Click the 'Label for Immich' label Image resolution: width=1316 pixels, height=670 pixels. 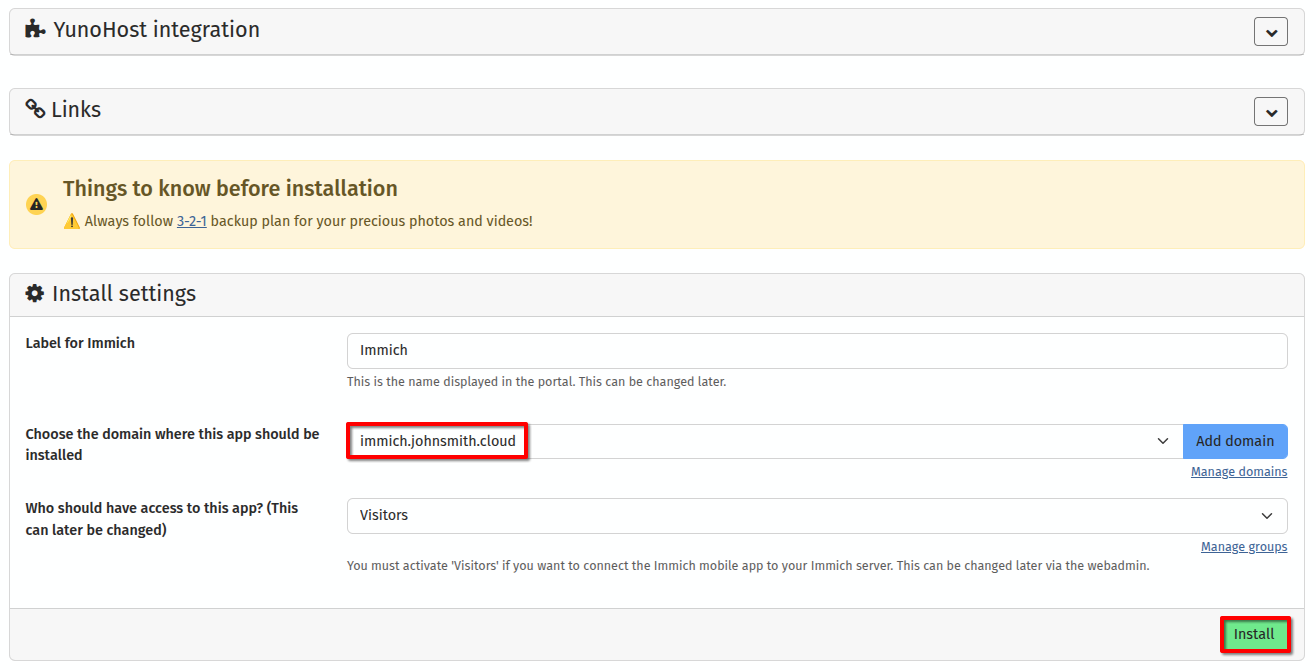(80, 343)
